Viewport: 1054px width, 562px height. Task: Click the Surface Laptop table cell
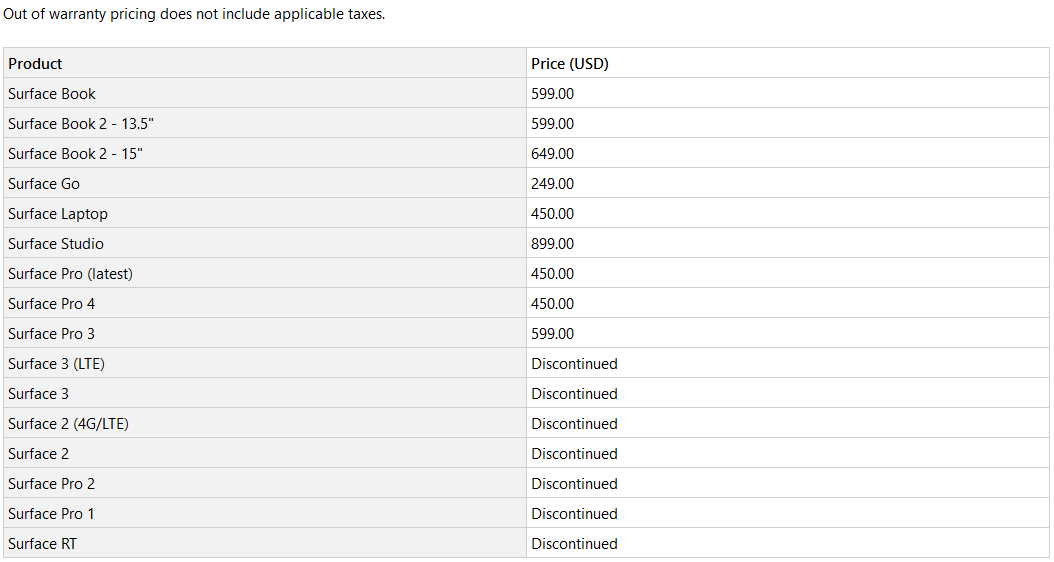coord(265,214)
